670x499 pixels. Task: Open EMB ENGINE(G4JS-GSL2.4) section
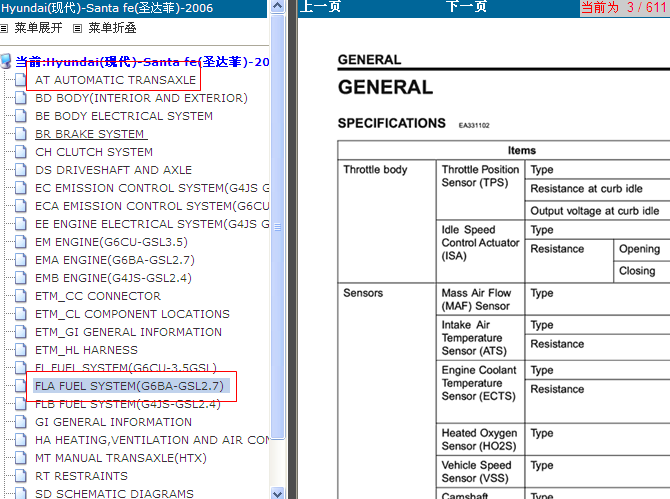click(x=114, y=278)
